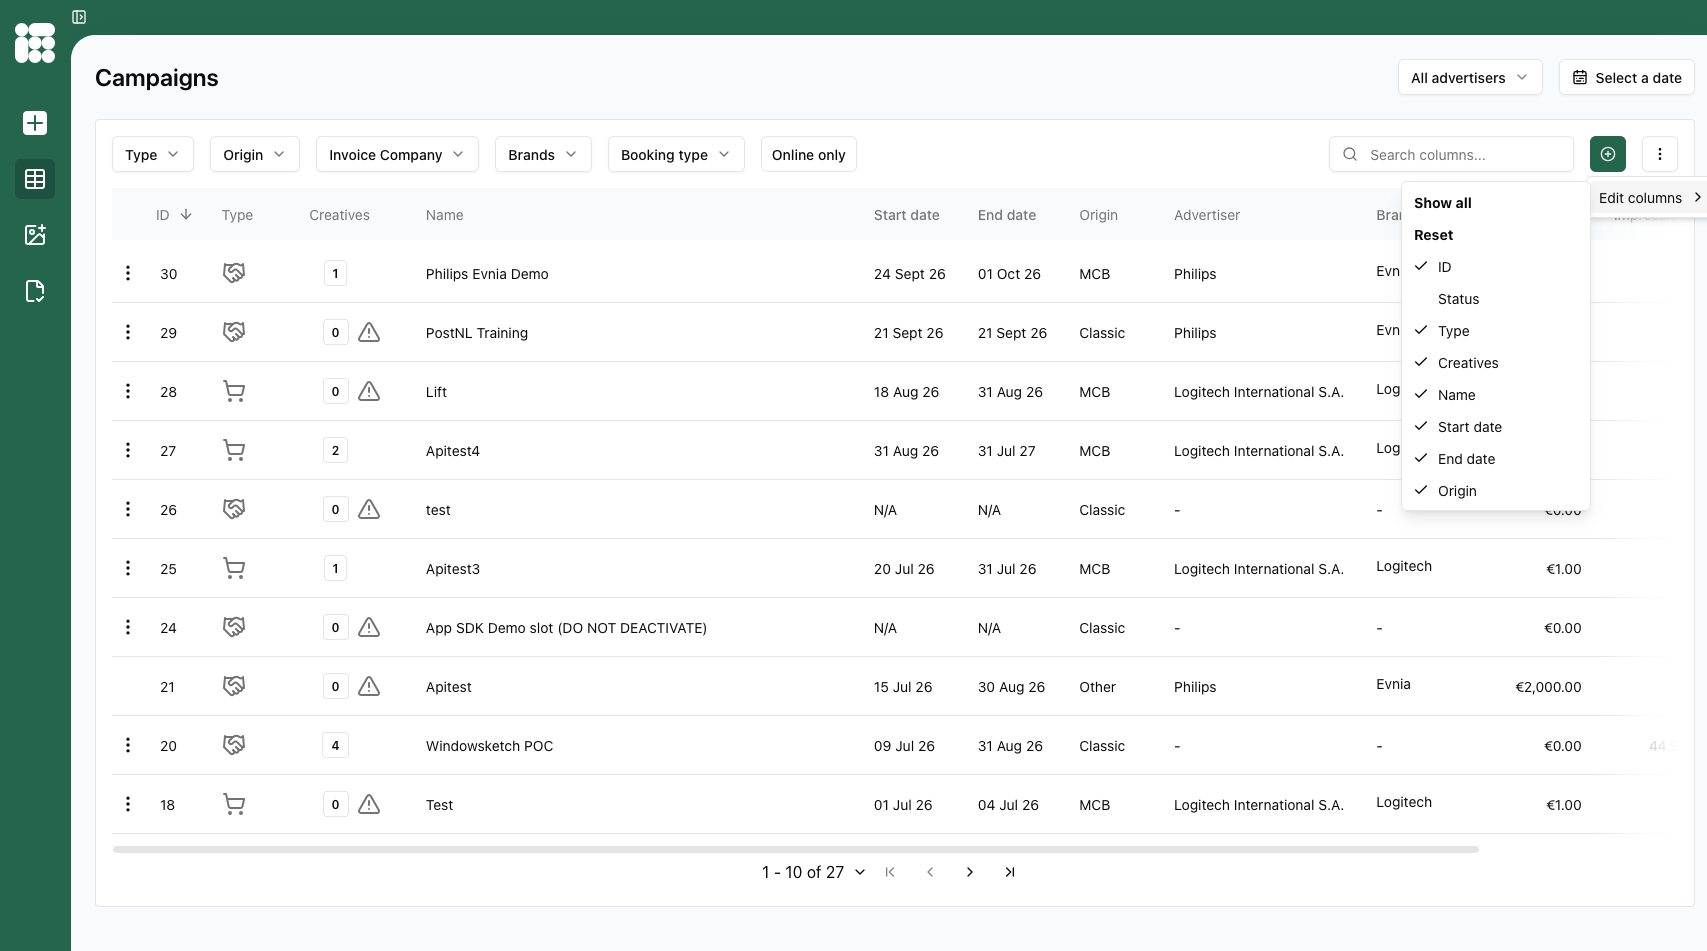1707x951 pixels.
Task: Open the All advertisers dropdown
Action: click(x=1470, y=77)
